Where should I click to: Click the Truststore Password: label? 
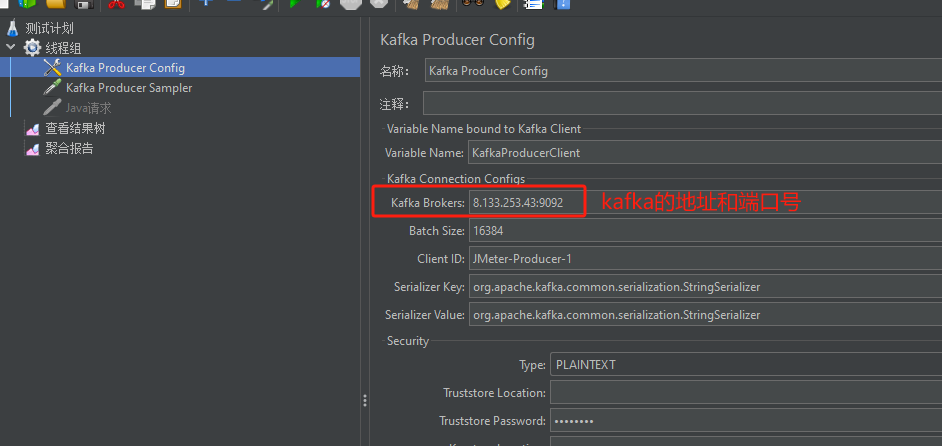493,421
